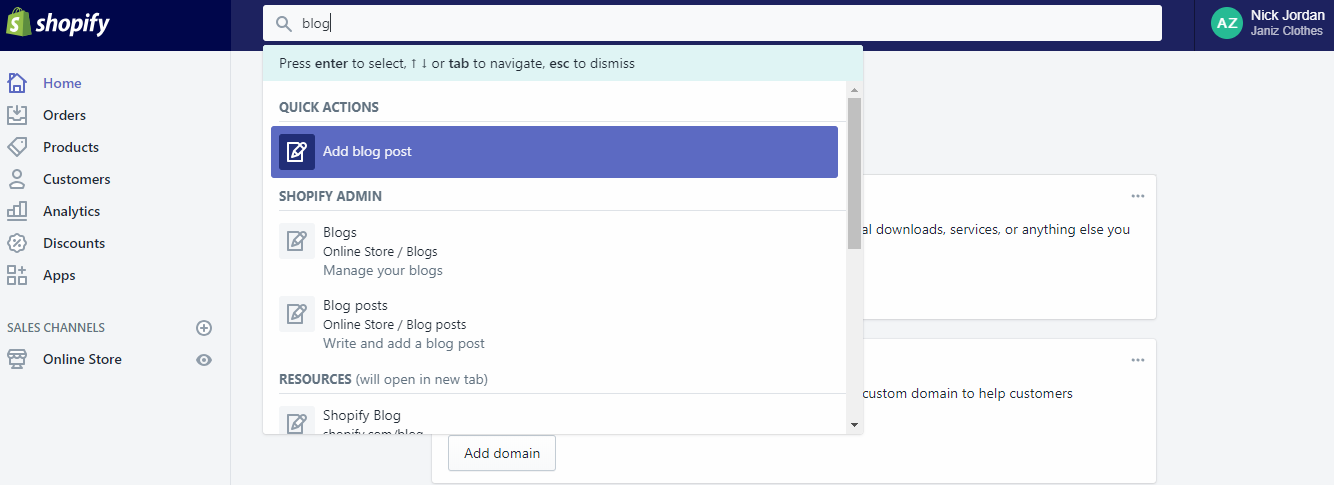
Task: Add a sales channel with plus icon
Action: tap(204, 328)
